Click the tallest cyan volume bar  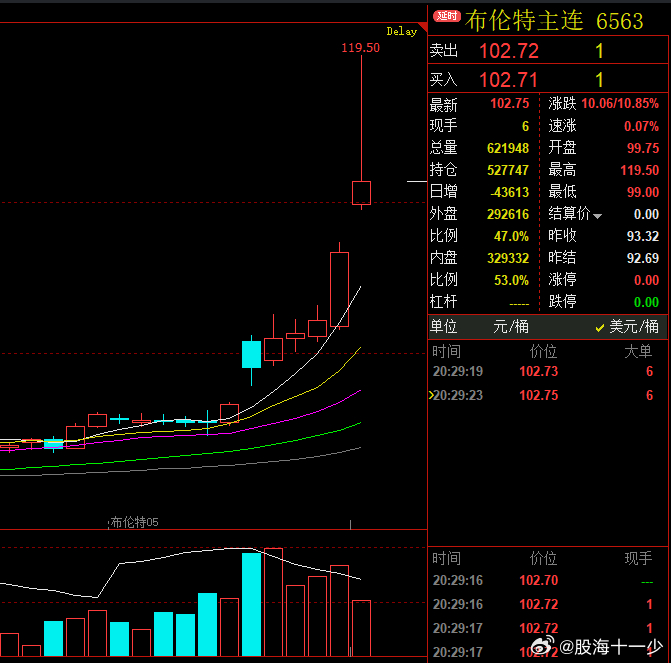[x=251, y=604]
